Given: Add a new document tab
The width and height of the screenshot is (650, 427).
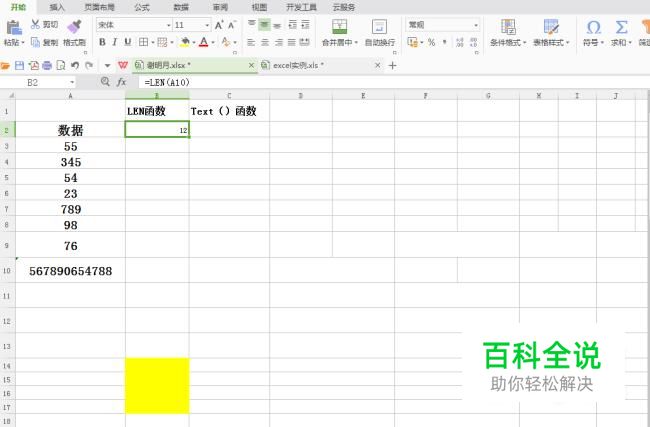Looking at the screenshot, I should tap(392, 66).
